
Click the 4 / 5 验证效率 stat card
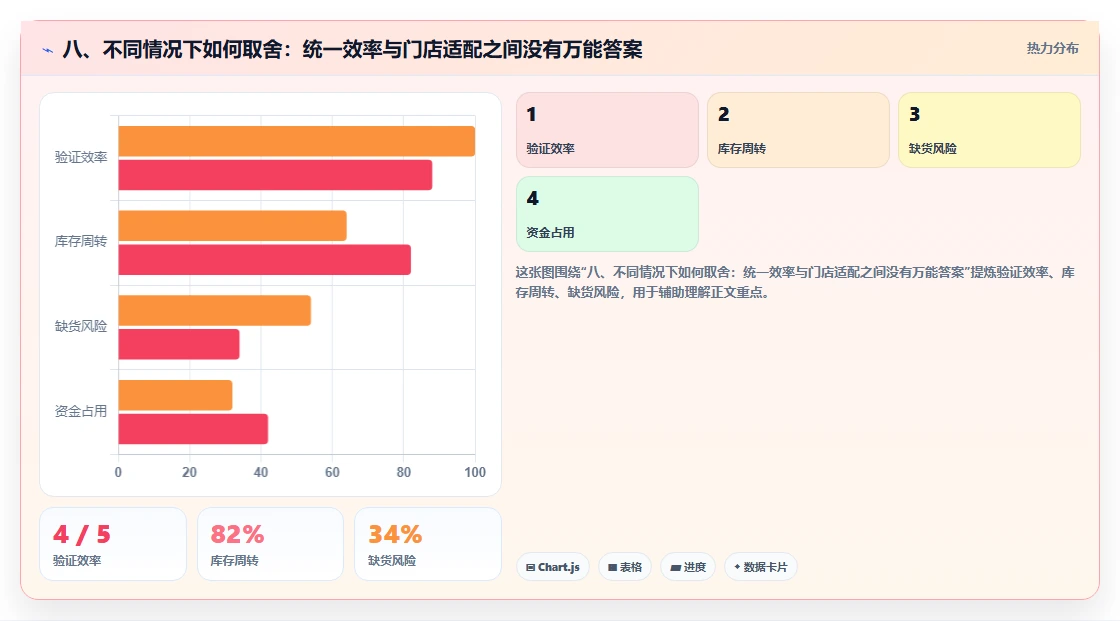click(113, 544)
